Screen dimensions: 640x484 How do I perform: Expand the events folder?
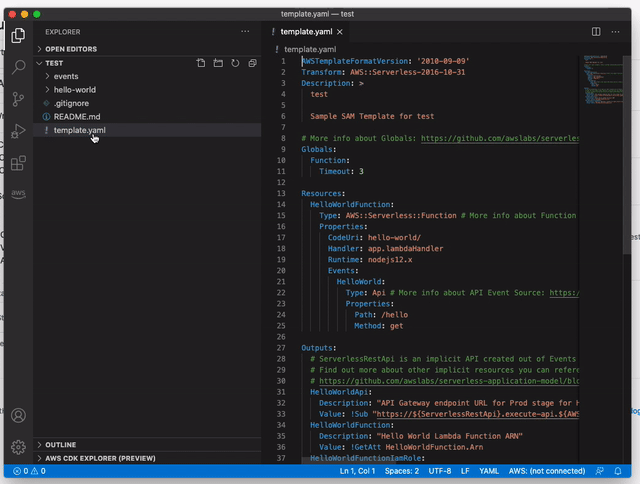66,76
